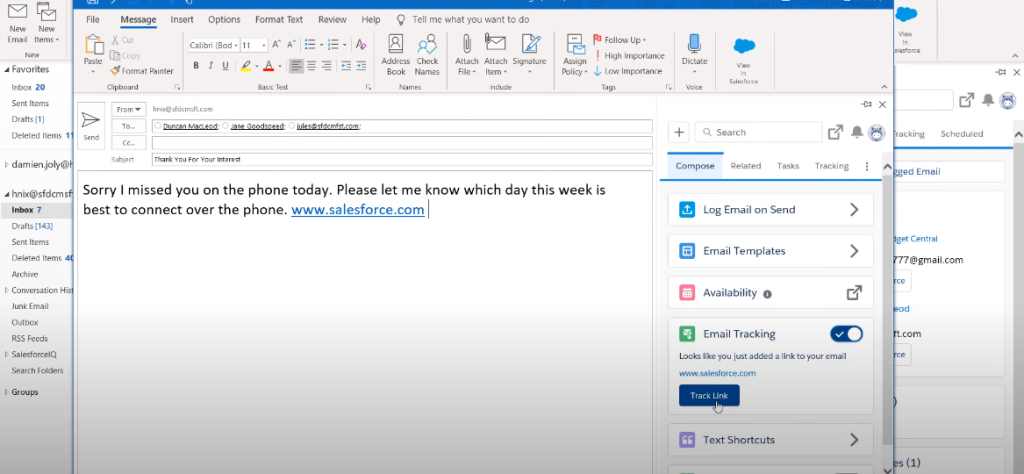Apply bold formatting to text

coord(196,66)
